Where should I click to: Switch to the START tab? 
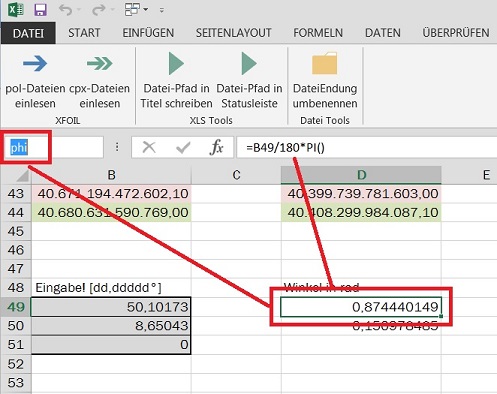[84, 33]
